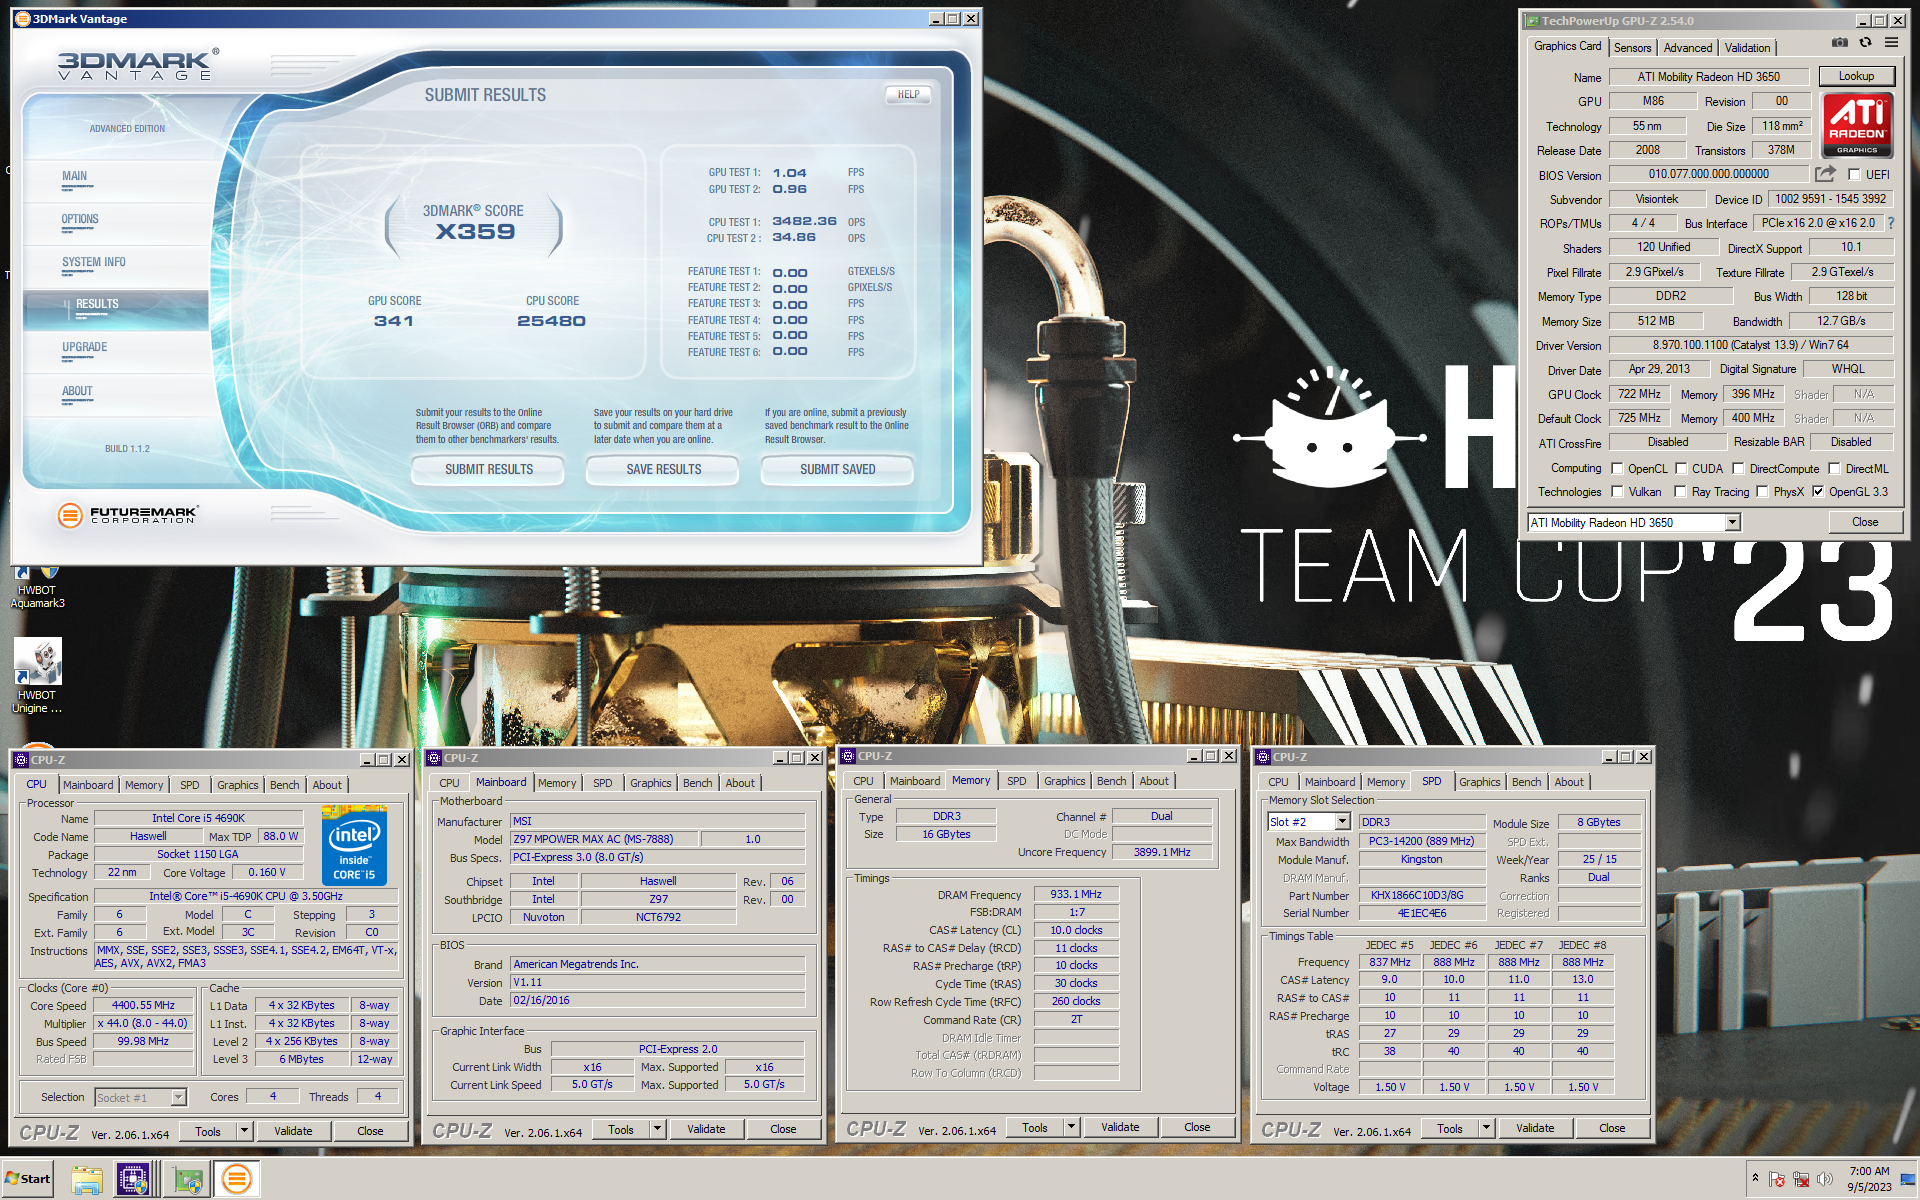Click HELP button in 3DMark Vantage
This screenshot has width=1920, height=1200.
point(908,94)
